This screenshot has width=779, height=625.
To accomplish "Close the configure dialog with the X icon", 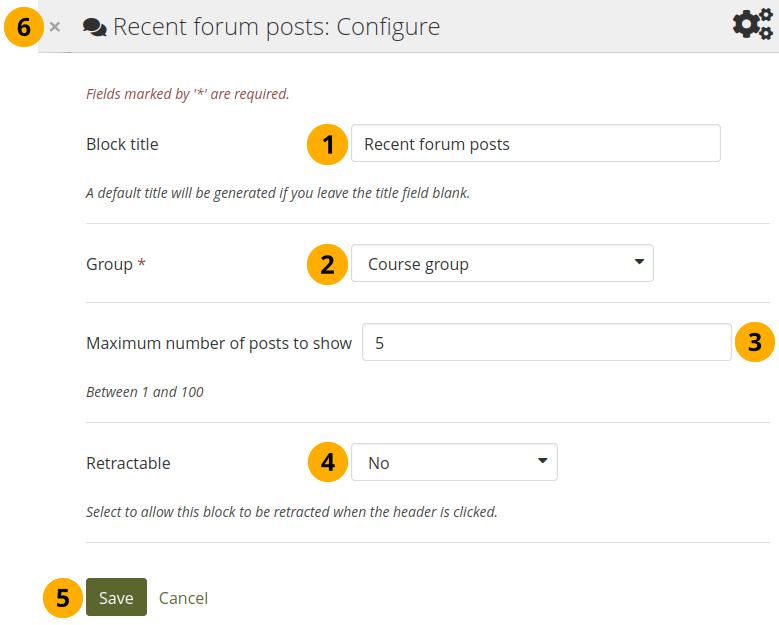I will (x=55, y=27).
